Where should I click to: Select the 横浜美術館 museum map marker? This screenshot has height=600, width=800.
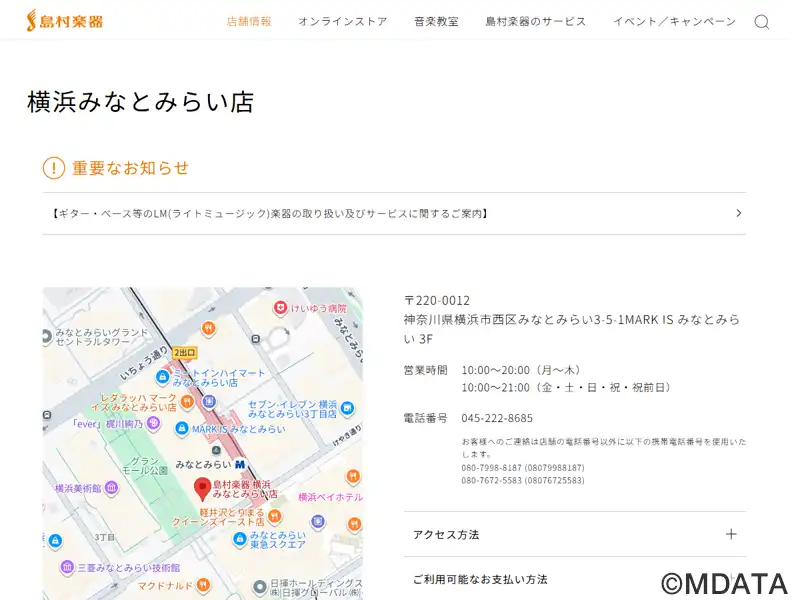(x=110, y=488)
